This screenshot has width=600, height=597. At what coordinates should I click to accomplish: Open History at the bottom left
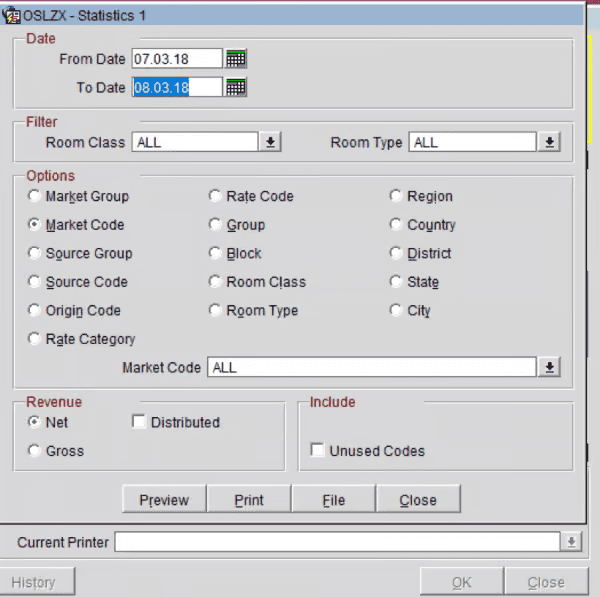click(34, 582)
